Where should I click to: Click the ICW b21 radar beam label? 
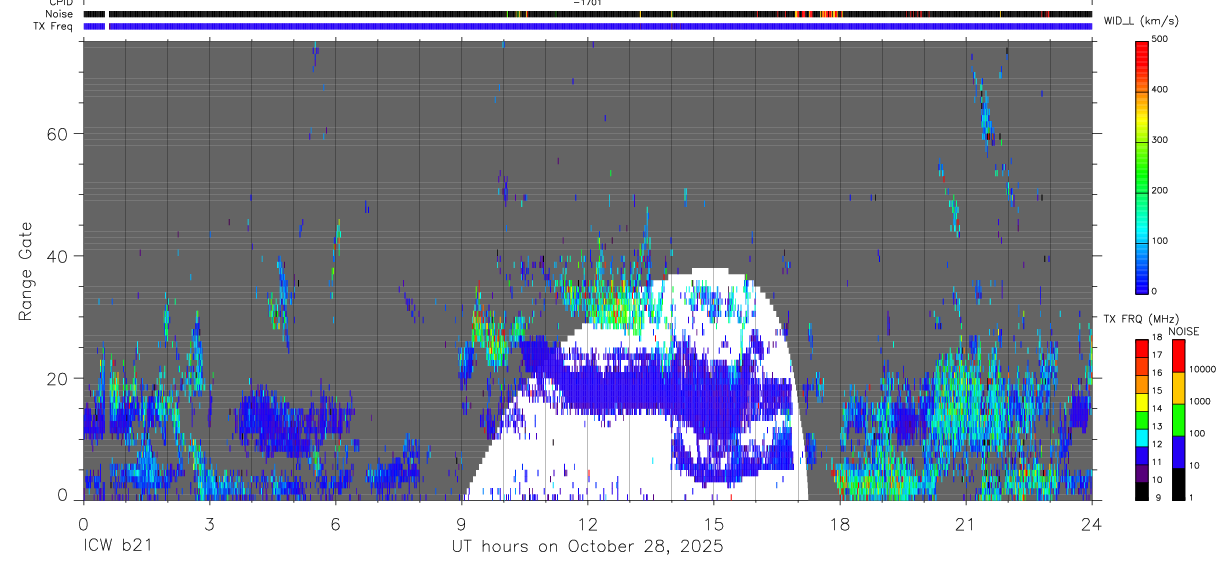118,546
